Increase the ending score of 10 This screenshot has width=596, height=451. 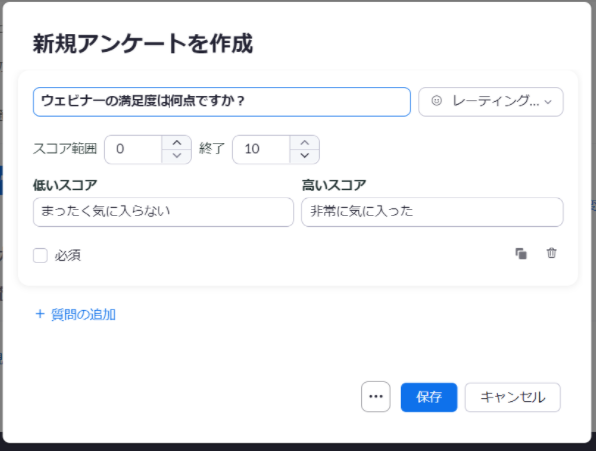point(304,143)
